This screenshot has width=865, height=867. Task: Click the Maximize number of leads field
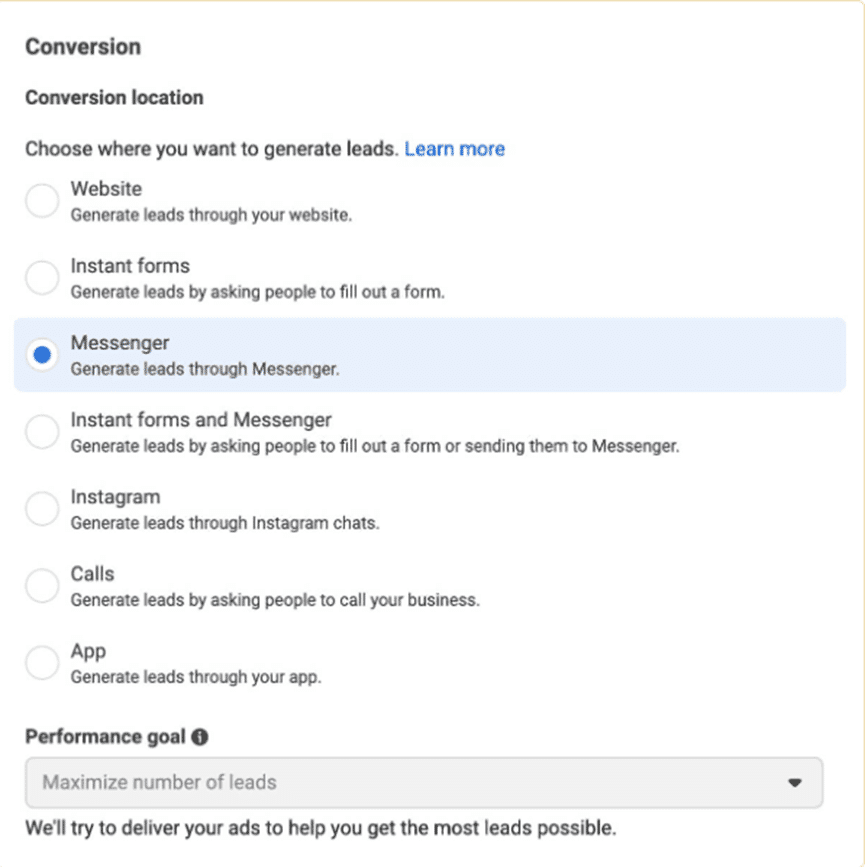pos(400,782)
